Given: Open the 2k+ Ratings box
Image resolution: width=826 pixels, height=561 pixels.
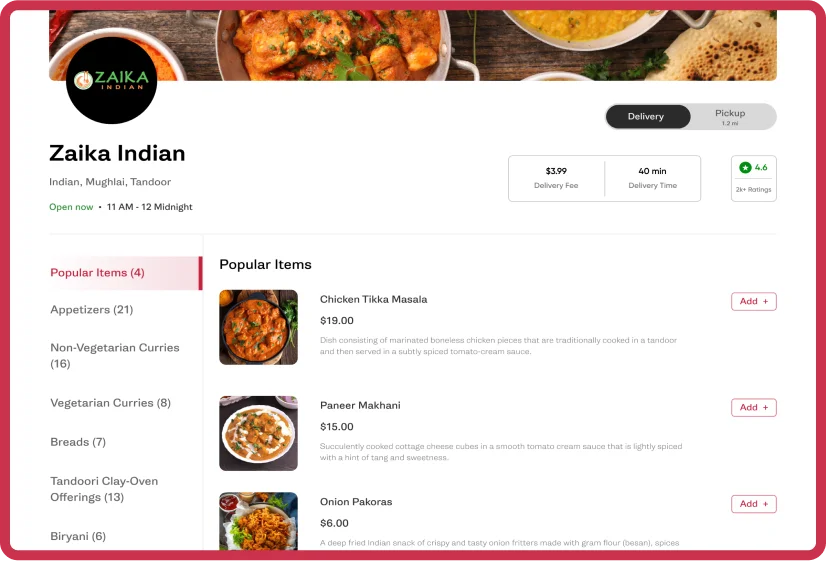Looking at the screenshot, I should [x=753, y=179].
